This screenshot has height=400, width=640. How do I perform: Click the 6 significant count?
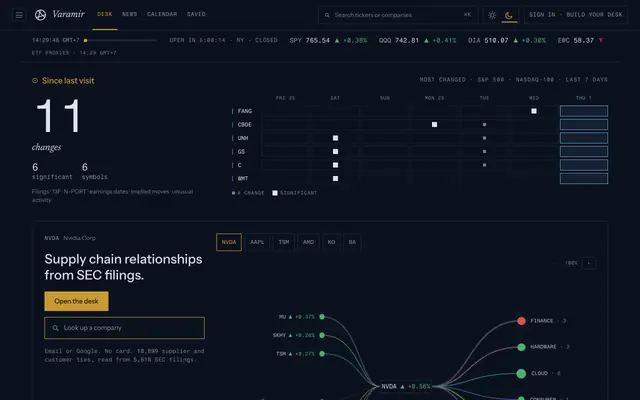(52, 171)
